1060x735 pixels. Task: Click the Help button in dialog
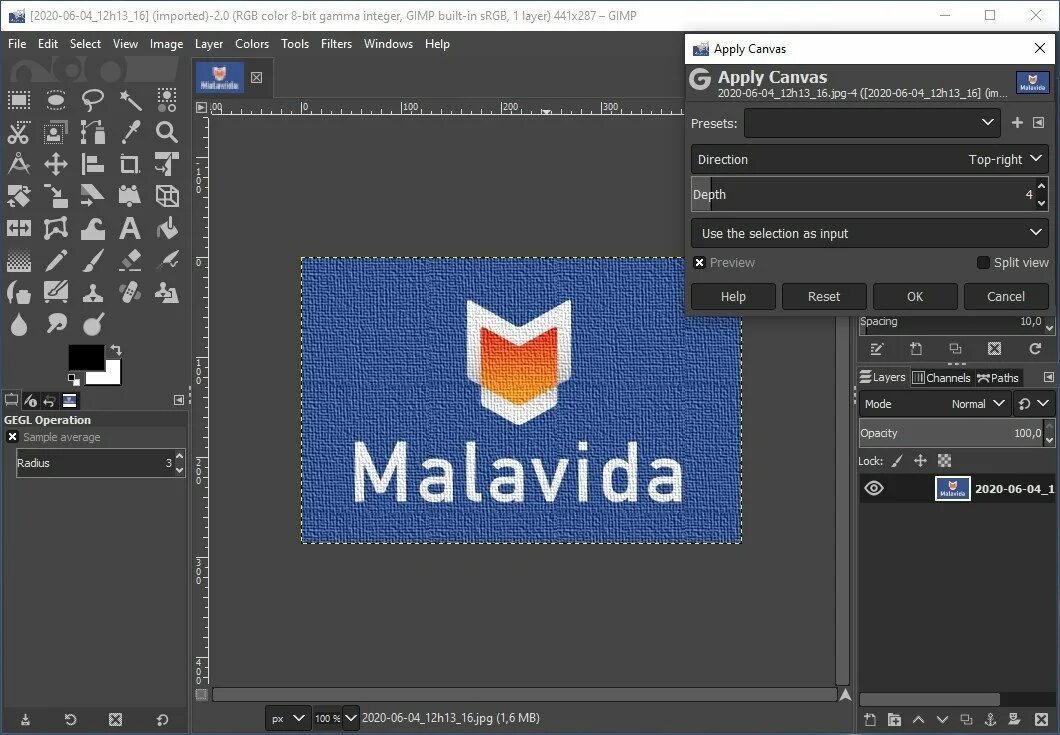[x=733, y=296]
